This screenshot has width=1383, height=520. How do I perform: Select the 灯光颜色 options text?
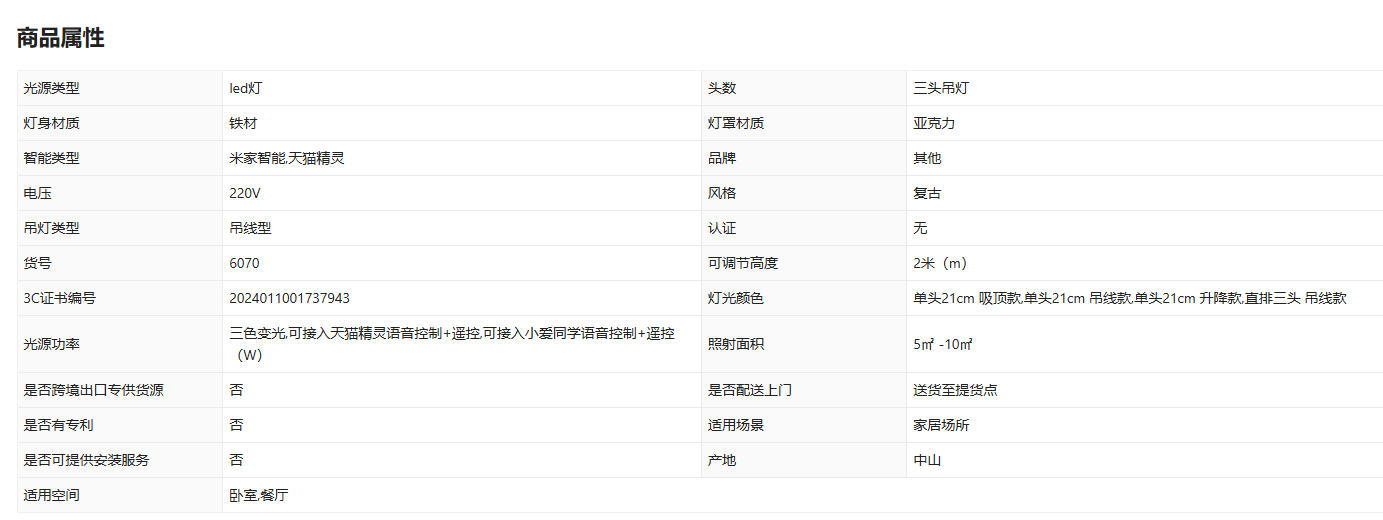[x=1129, y=298]
